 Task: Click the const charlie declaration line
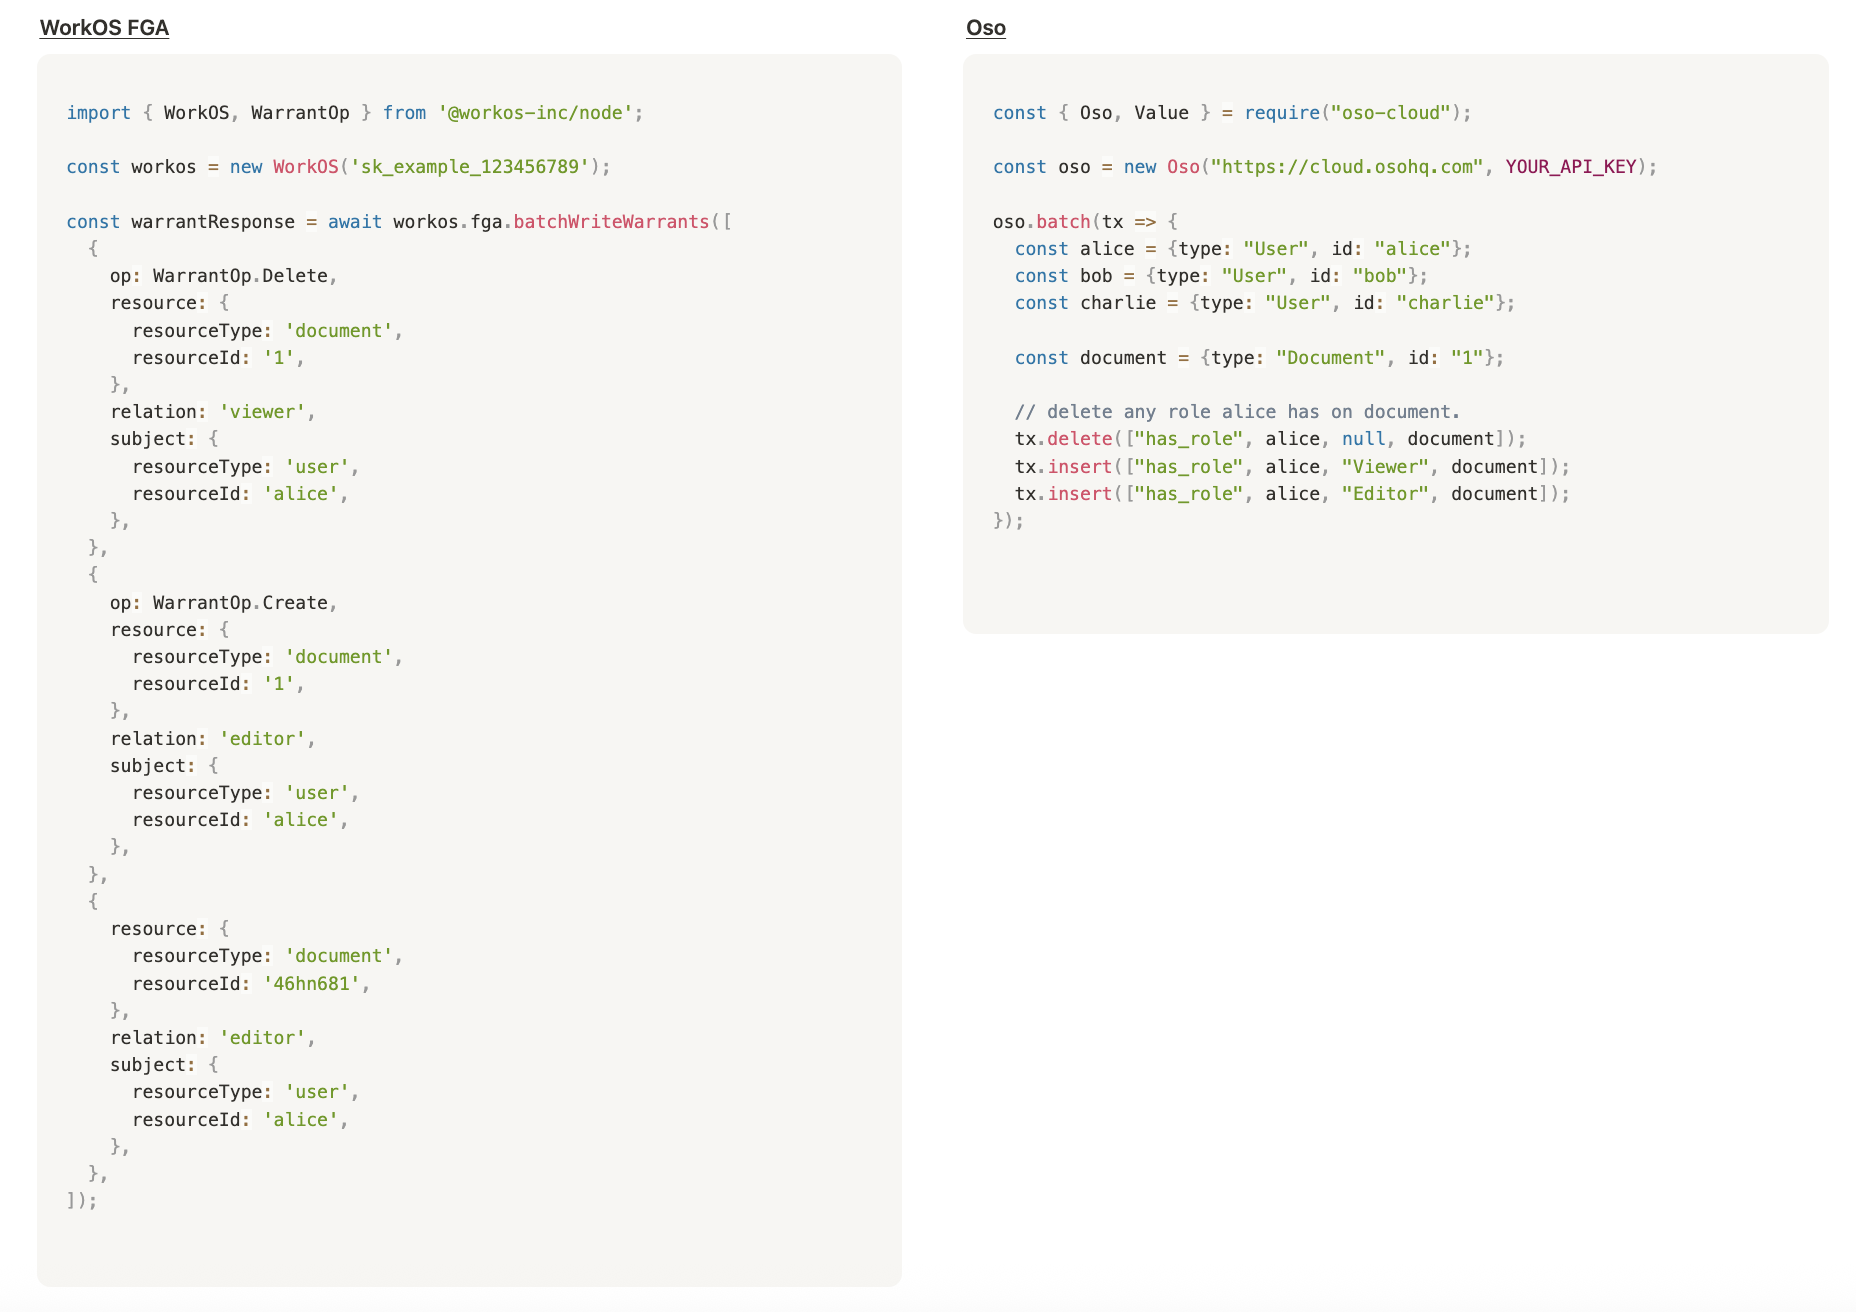pos(1265,303)
